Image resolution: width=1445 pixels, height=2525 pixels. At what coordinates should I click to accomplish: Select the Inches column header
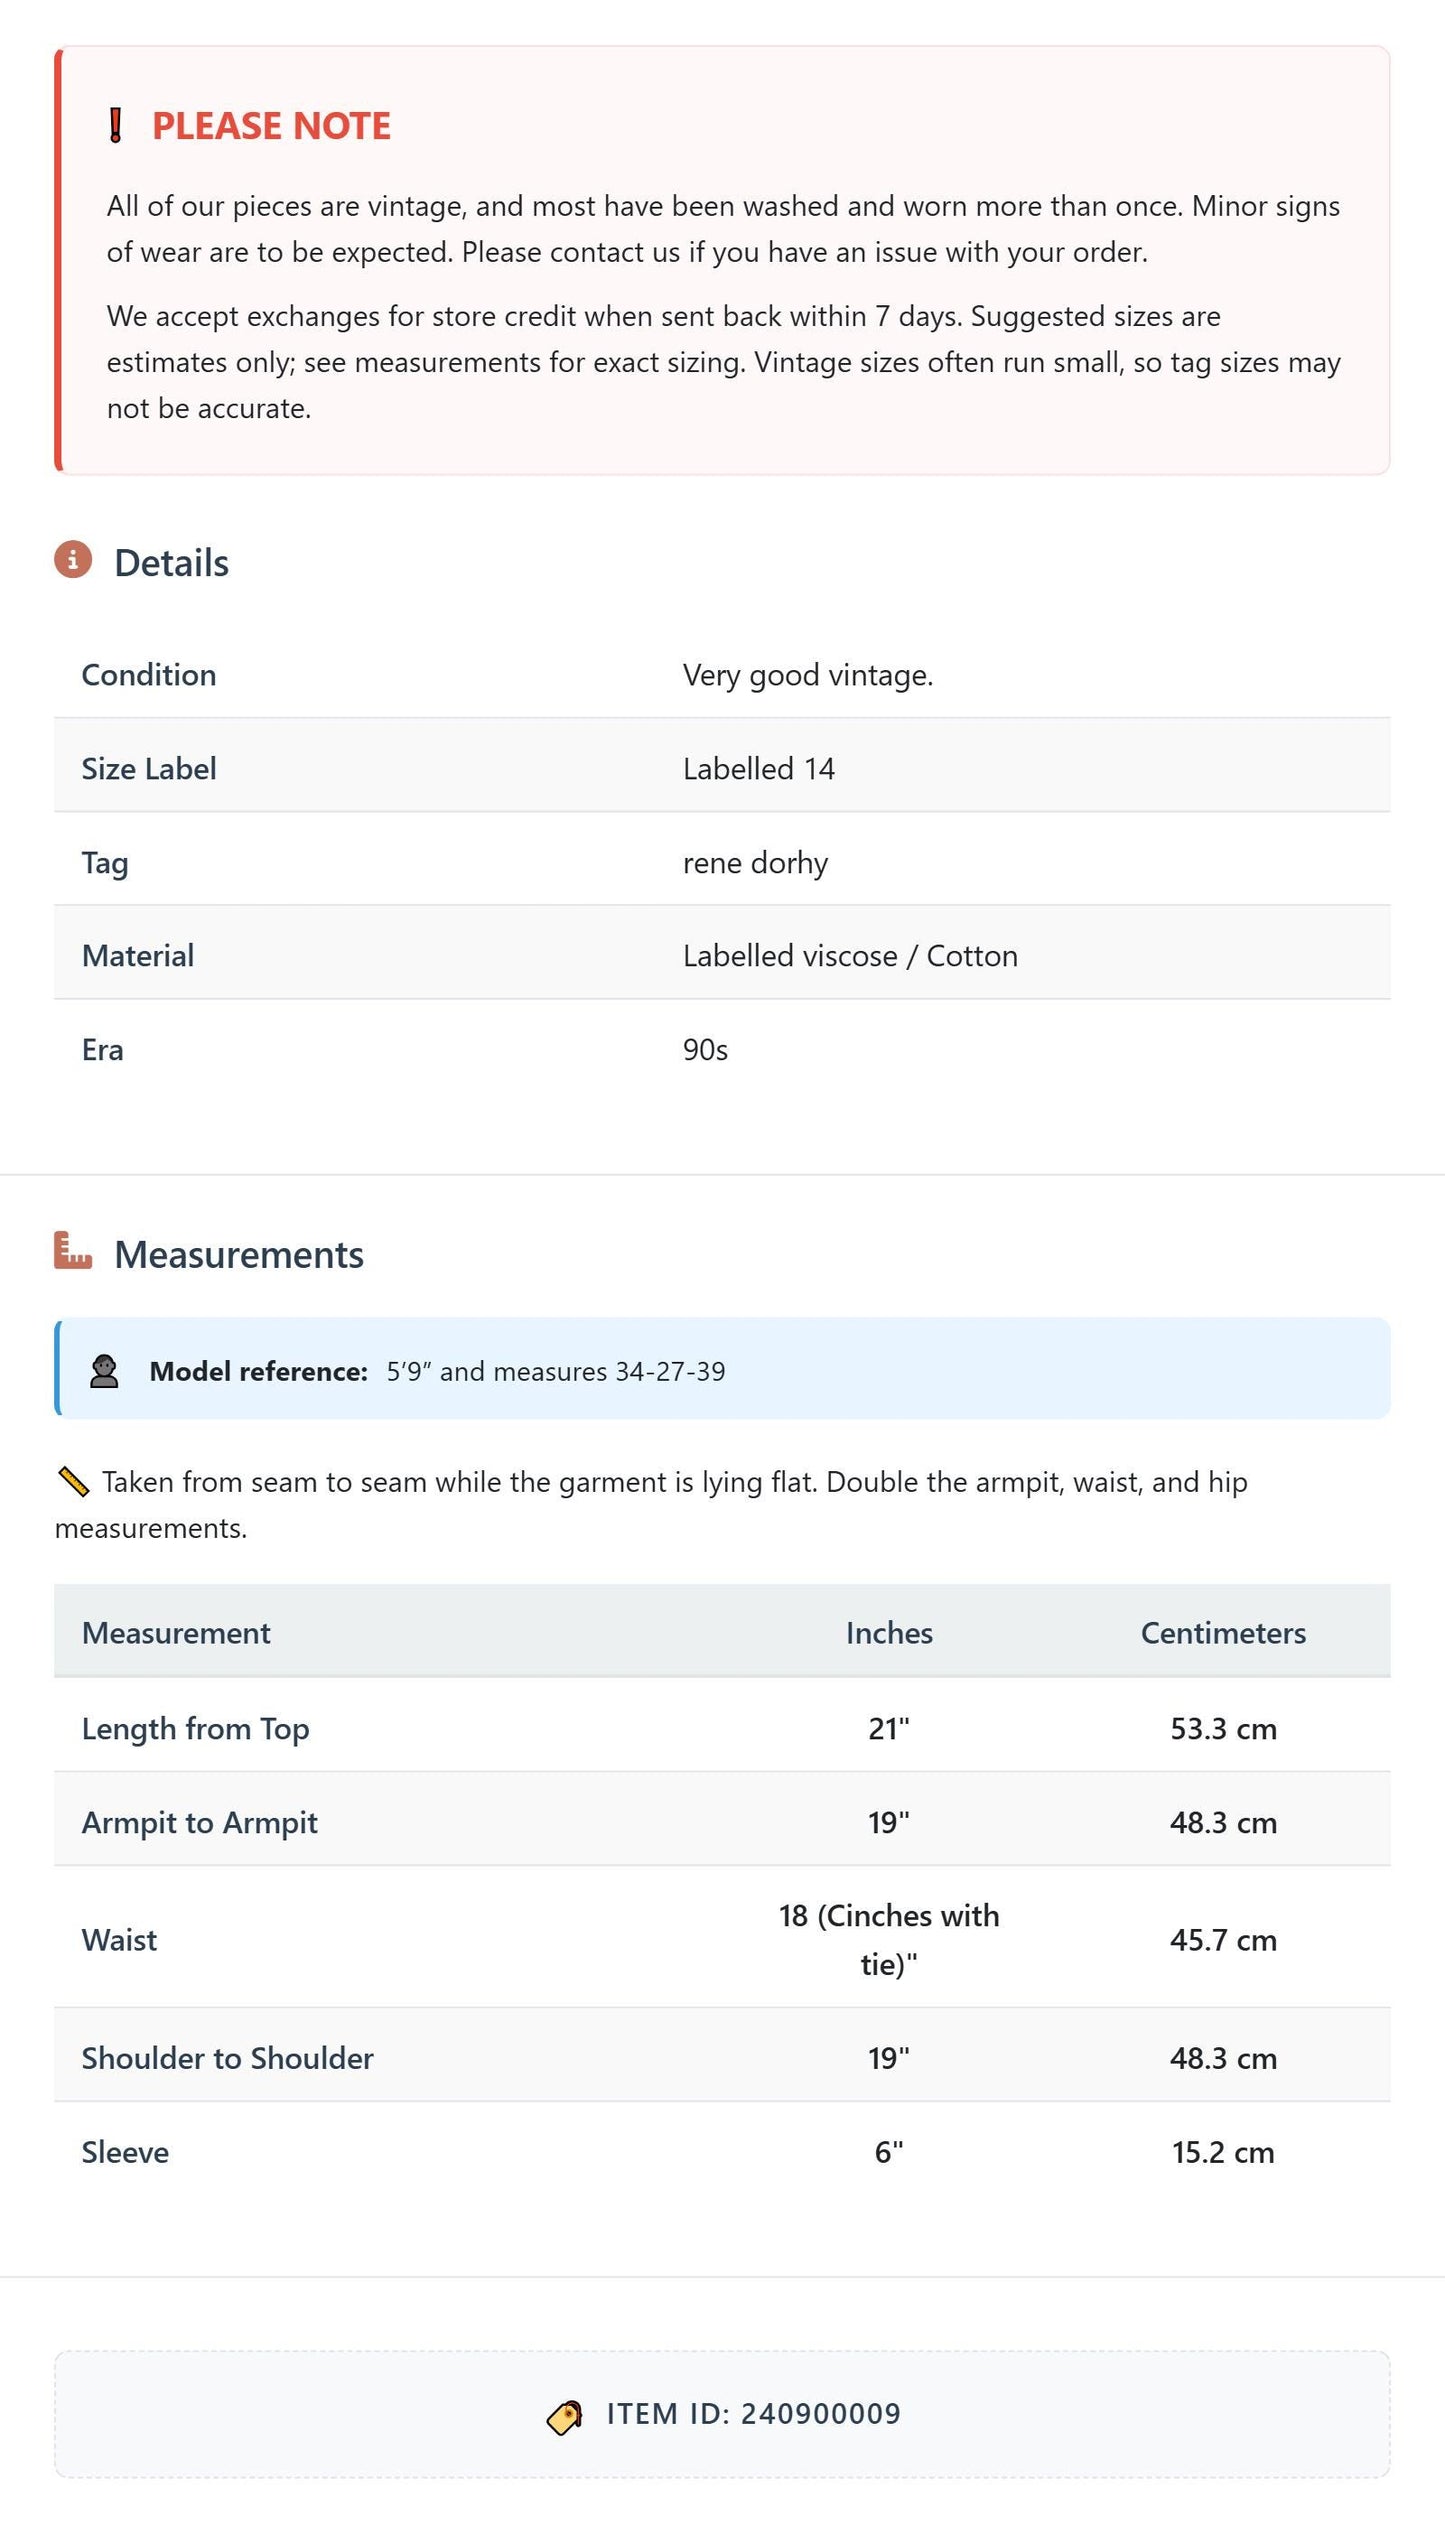point(889,1633)
